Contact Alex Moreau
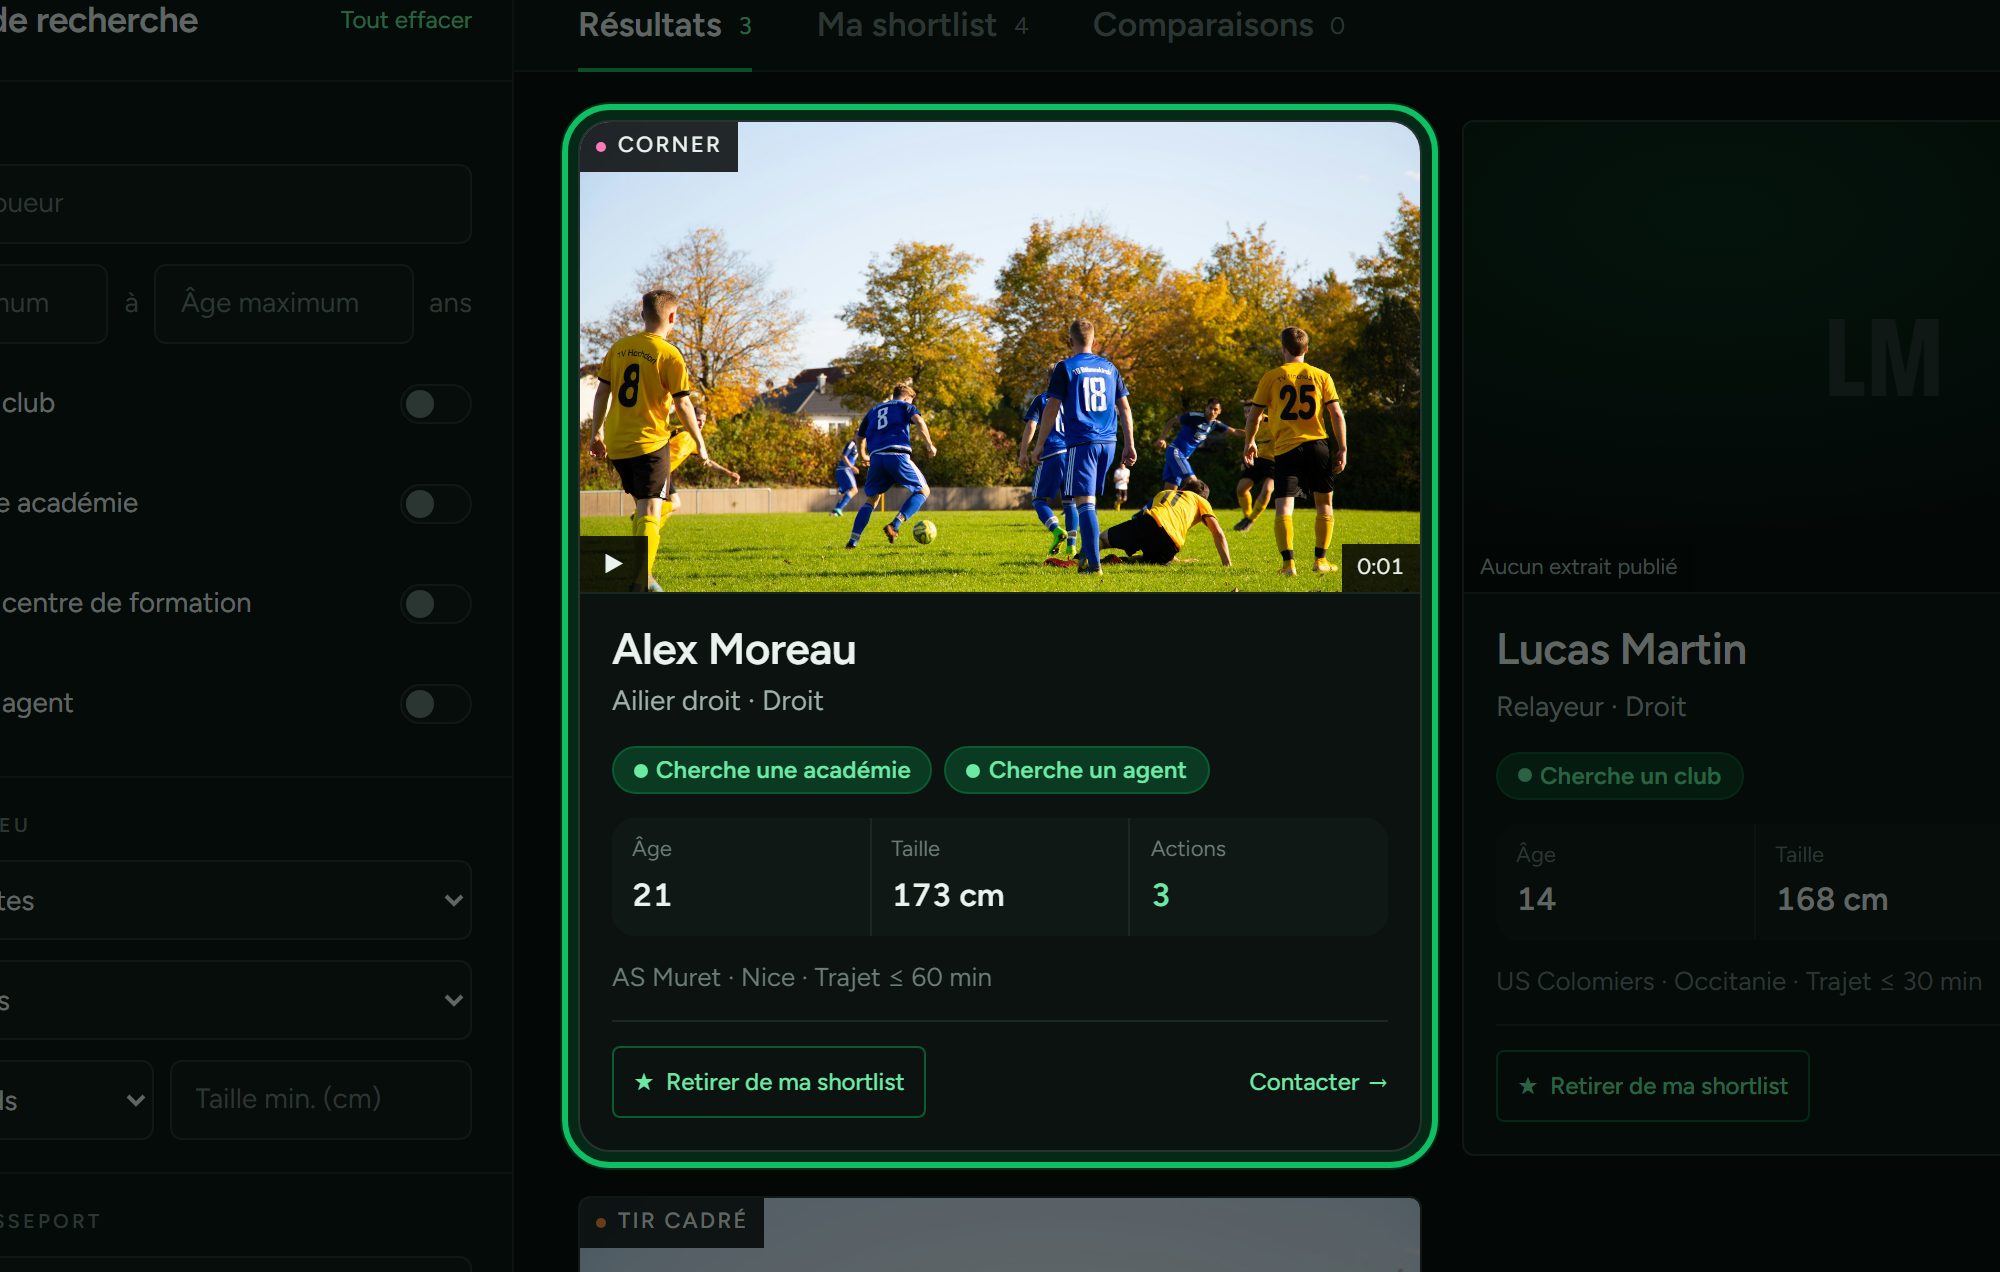The width and height of the screenshot is (2000, 1272). (x=1318, y=1082)
